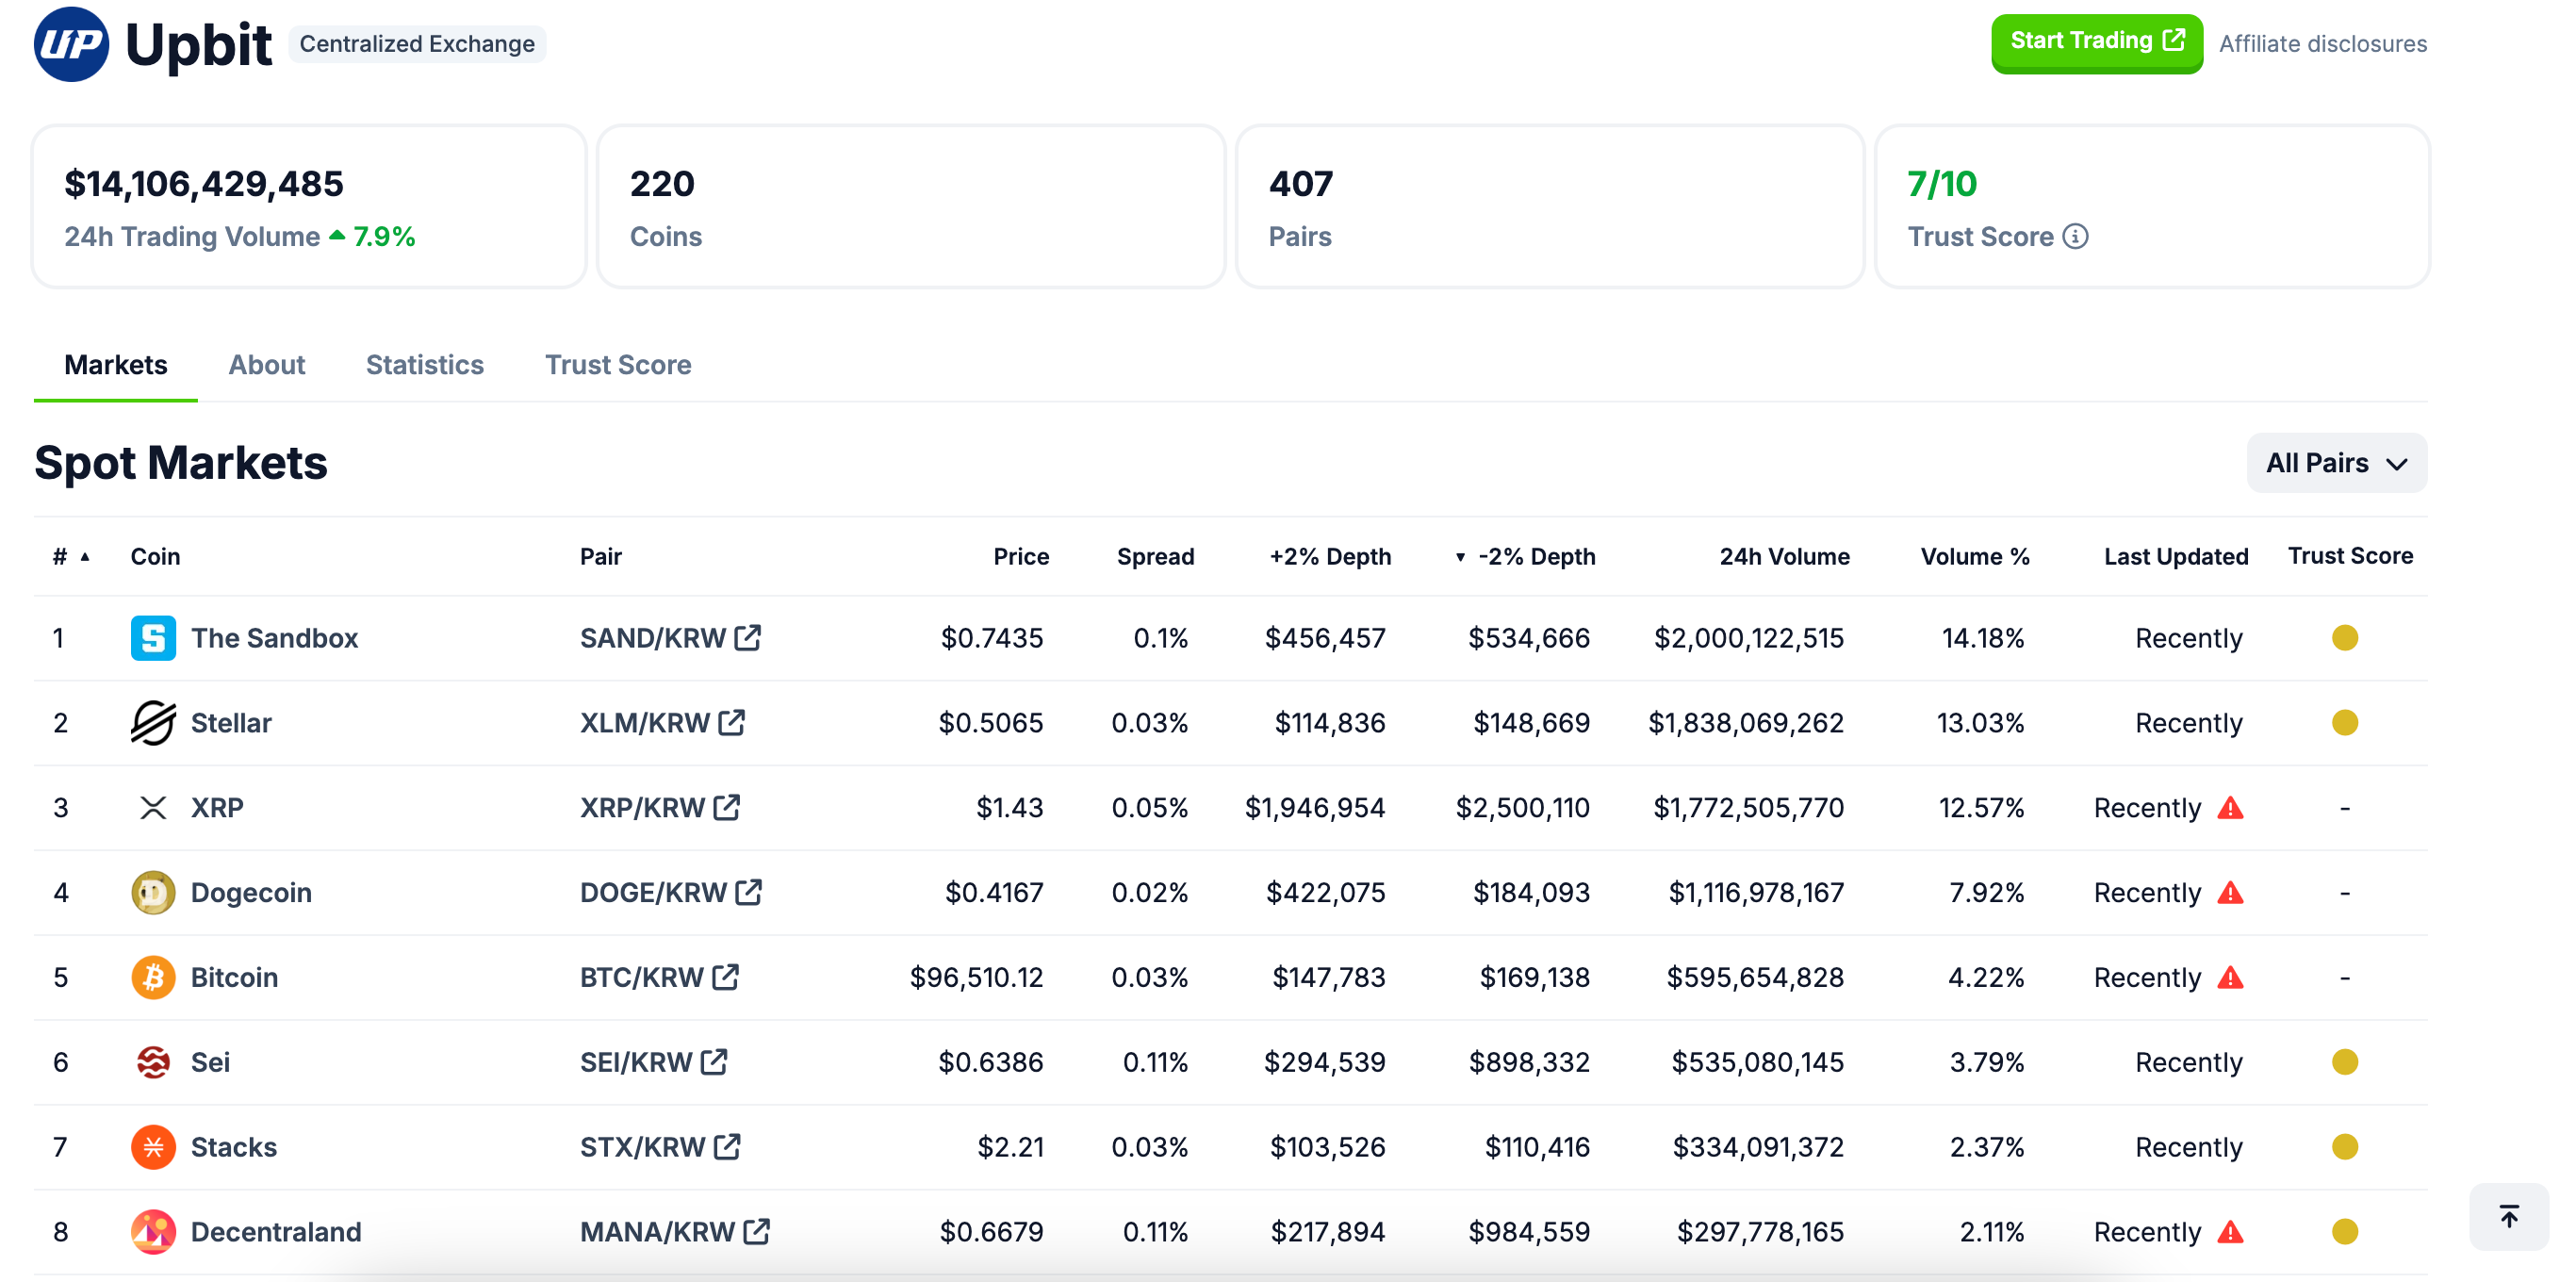Click the warning triangle in Dogecoin row

pyautogui.click(x=2231, y=892)
